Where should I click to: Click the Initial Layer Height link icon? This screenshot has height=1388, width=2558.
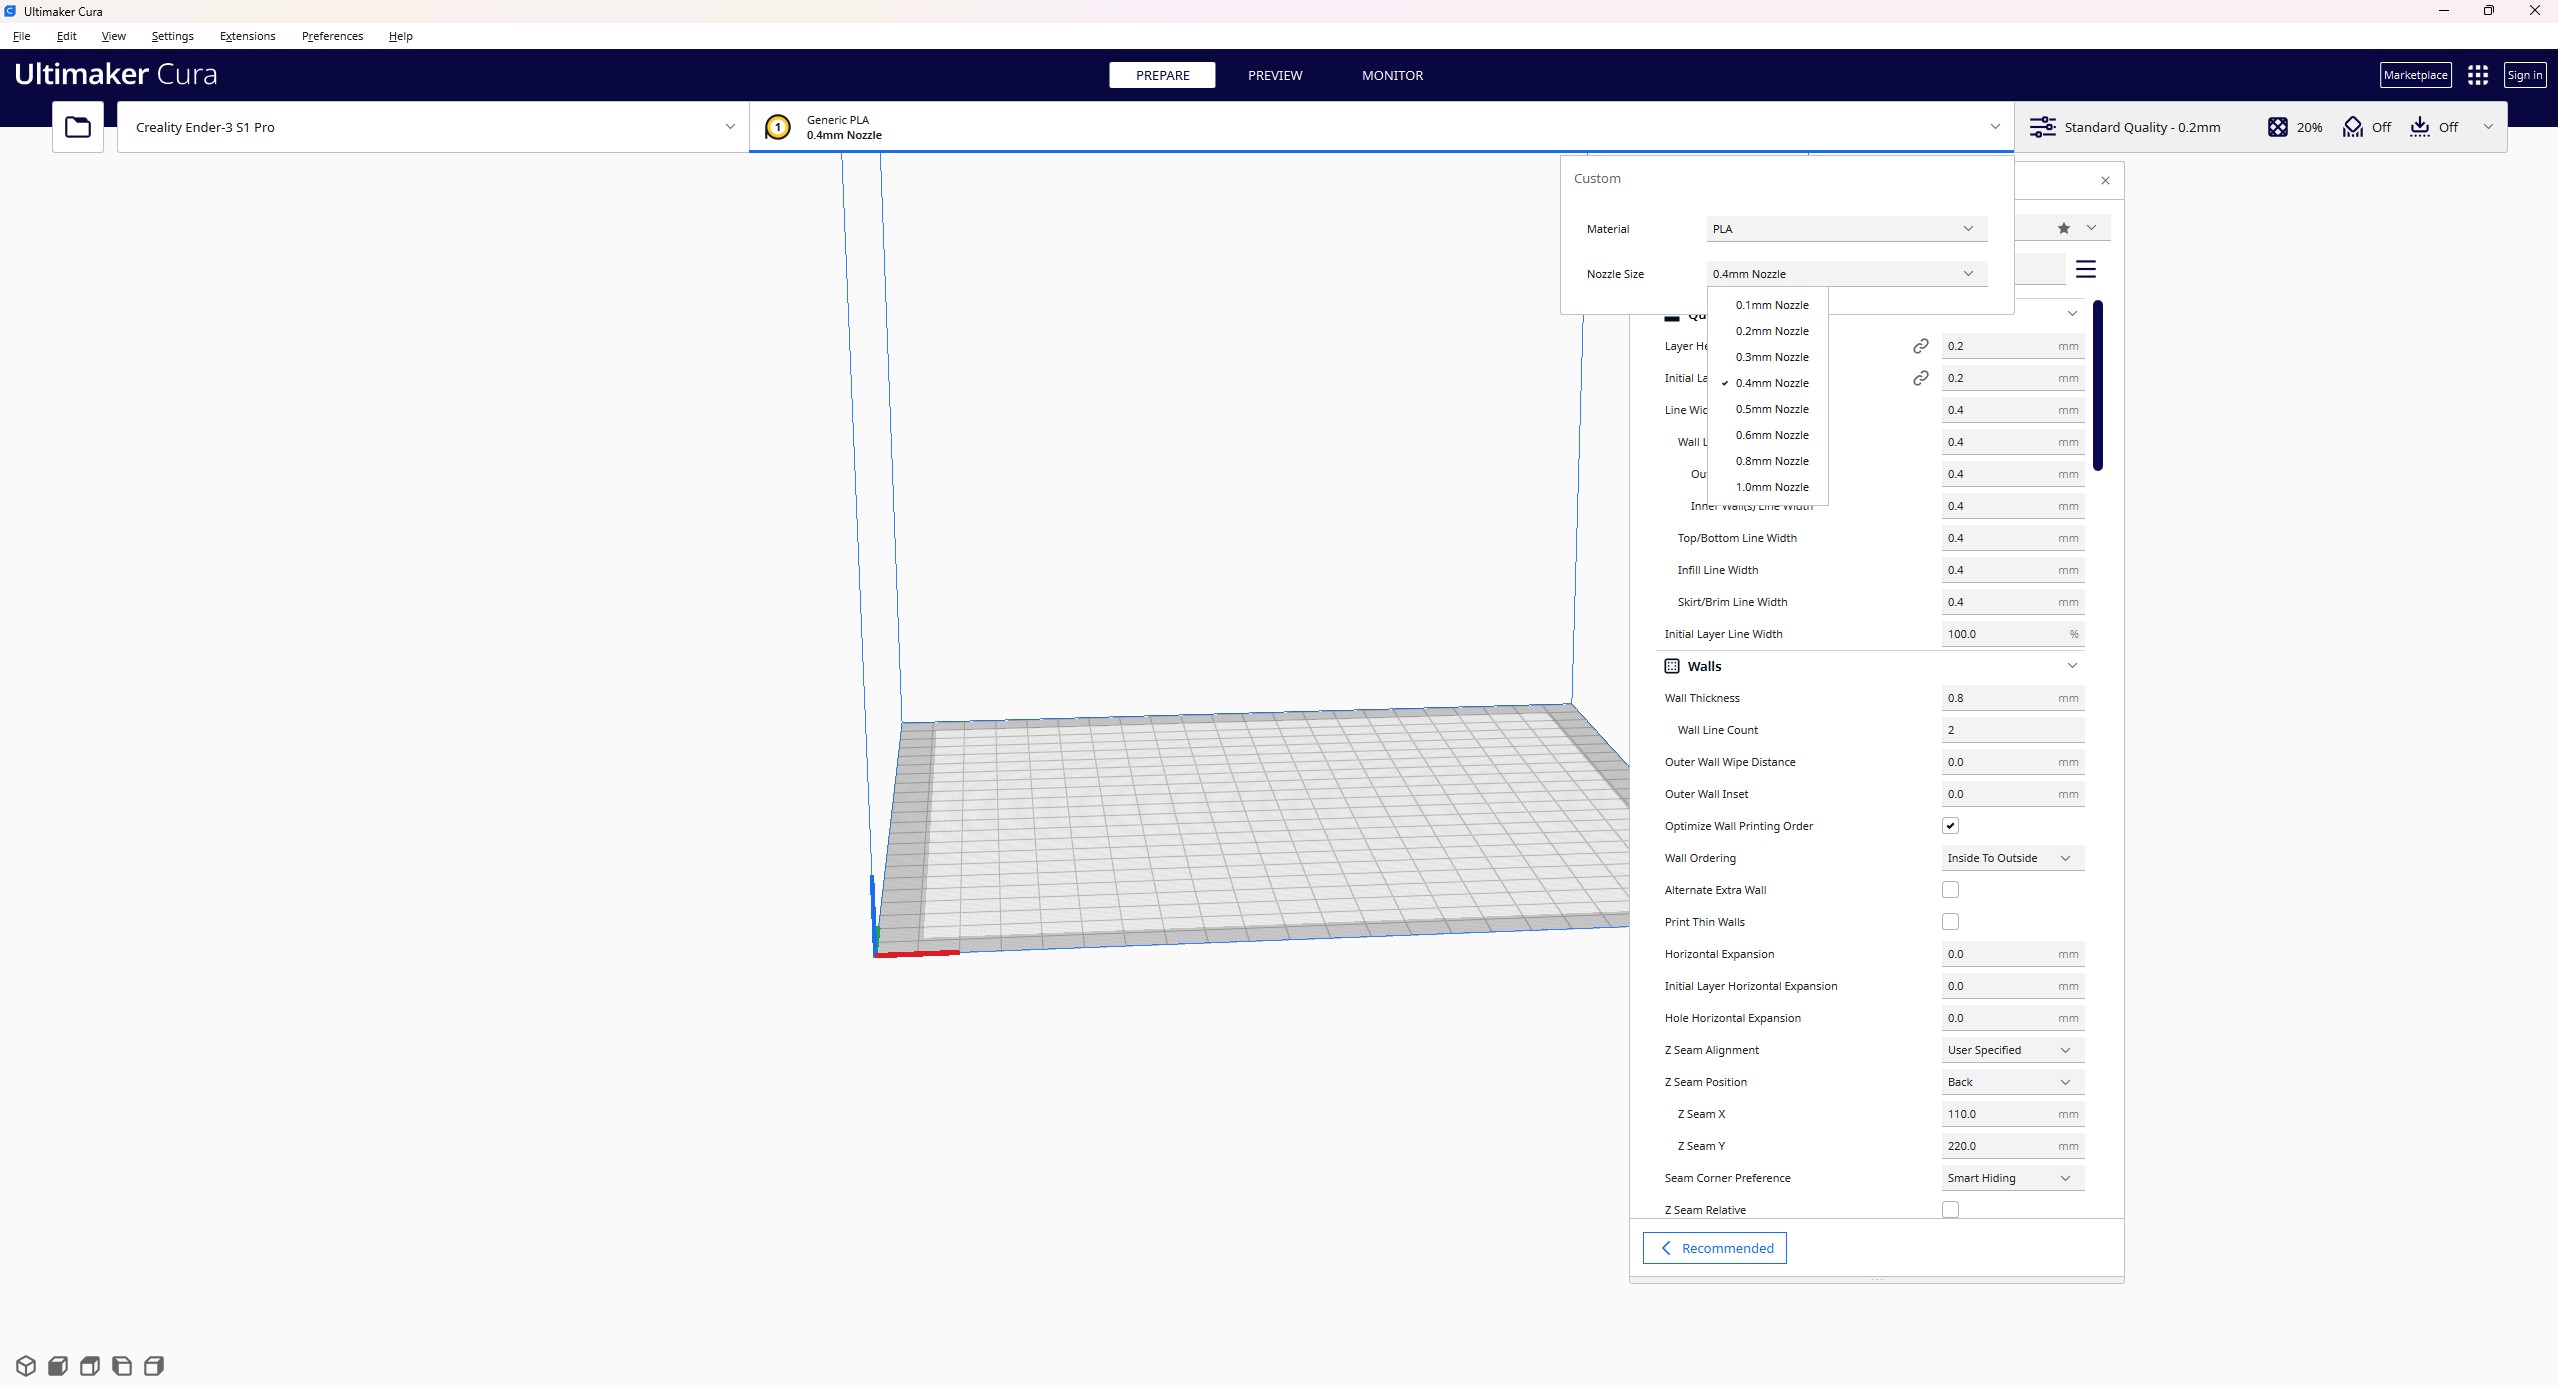click(1920, 378)
